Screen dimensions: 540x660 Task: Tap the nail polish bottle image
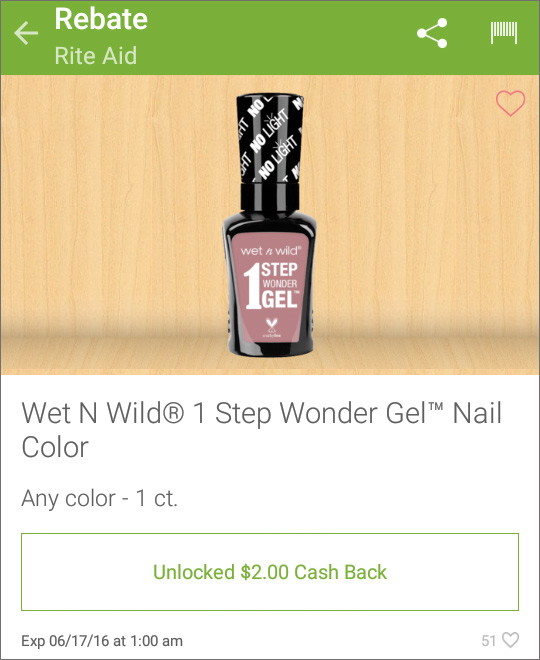click(270, 225)
